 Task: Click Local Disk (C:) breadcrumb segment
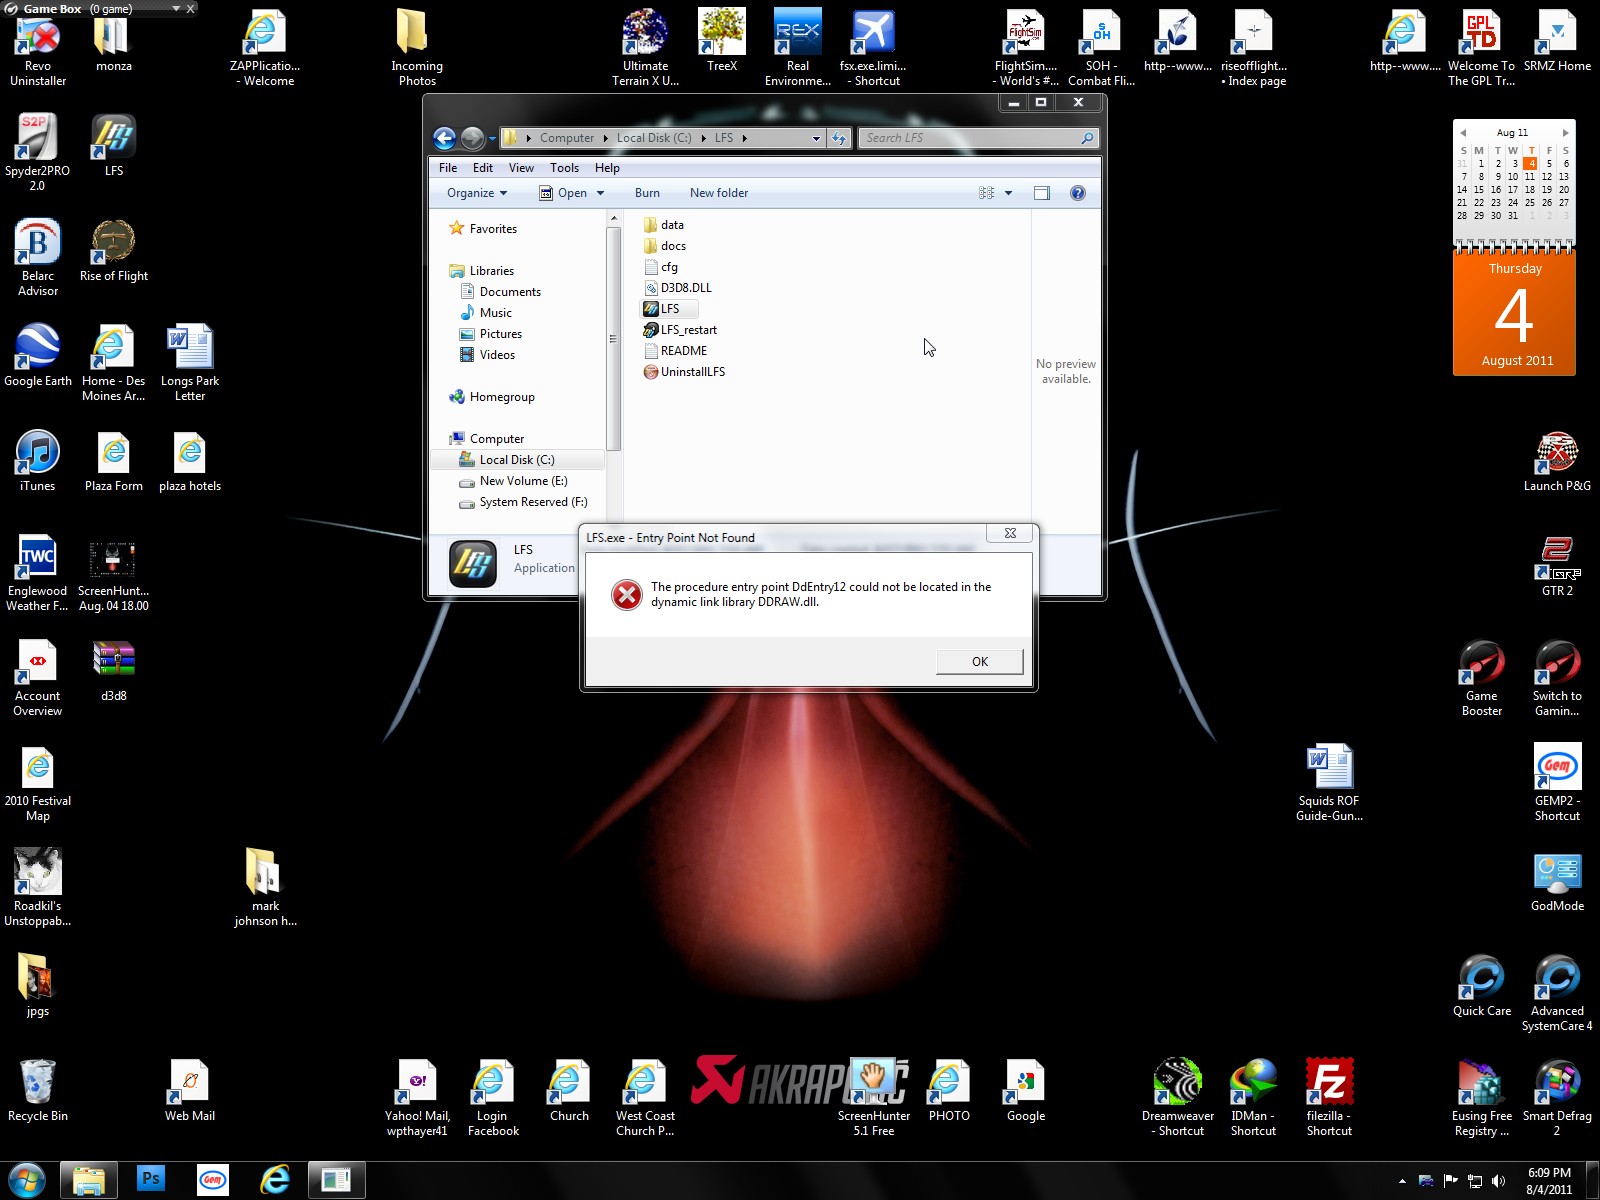654,138
